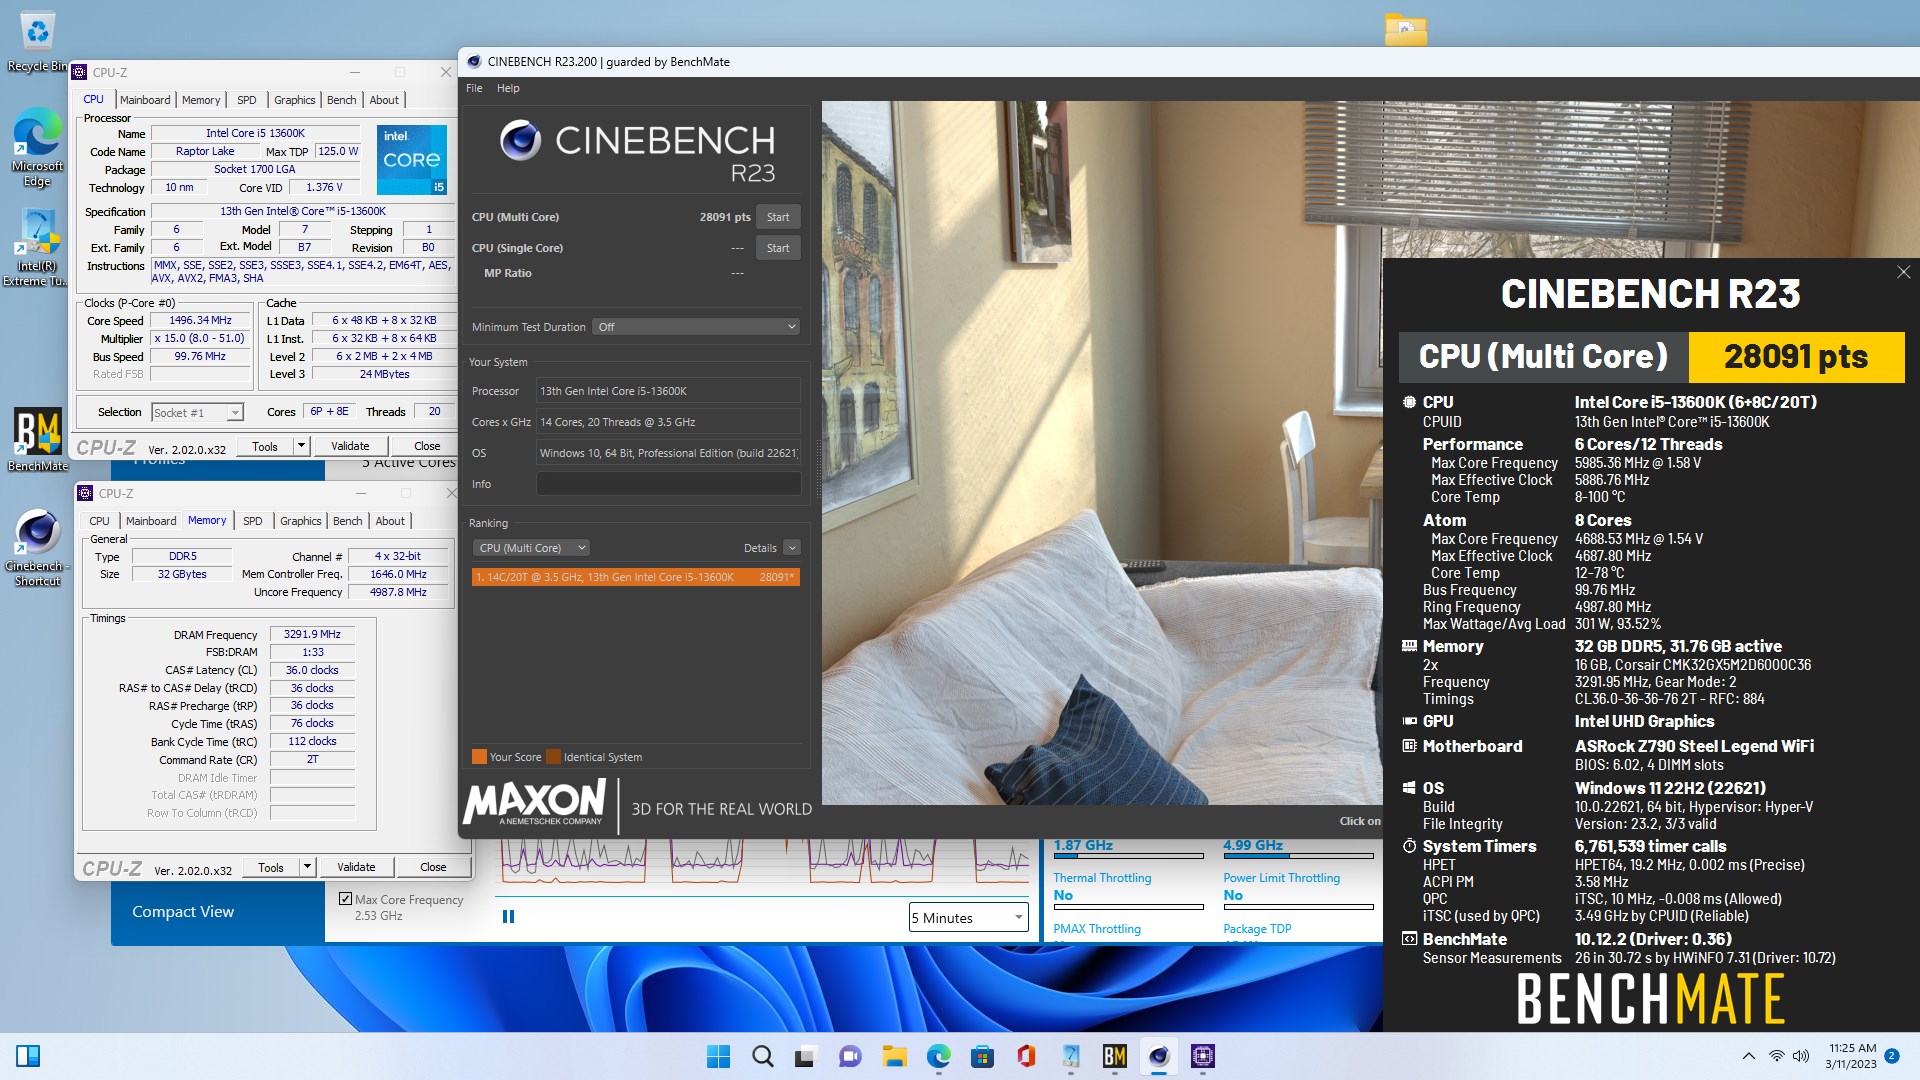Open 5 Minutes time range dropdown
The width and height of the screenshot is (1920, 1080).
[968, 917]
